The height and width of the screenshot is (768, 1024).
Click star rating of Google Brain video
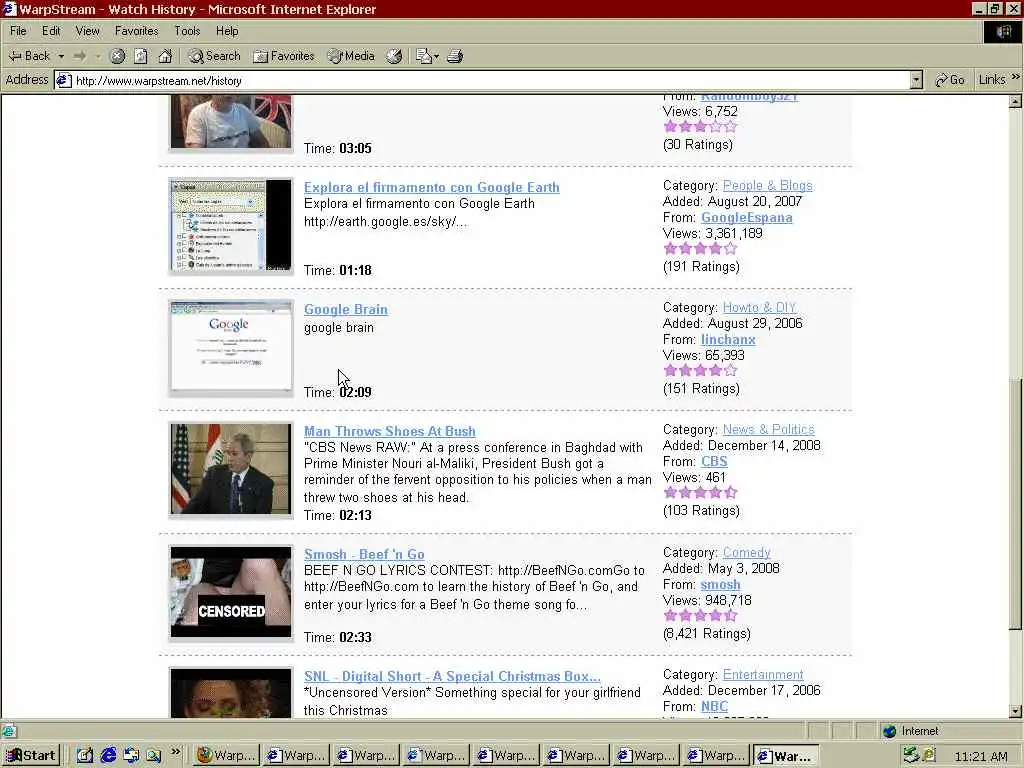pos(700,370)
